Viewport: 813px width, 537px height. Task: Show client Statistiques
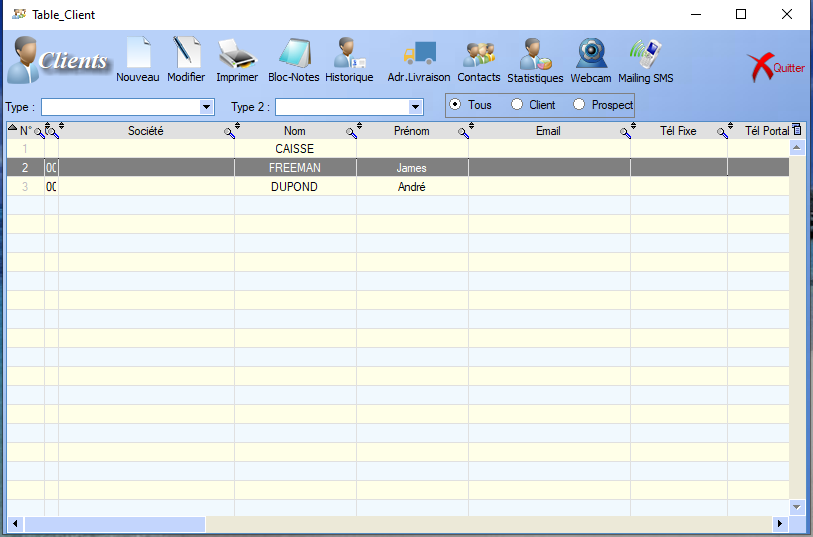coord(535,58)
